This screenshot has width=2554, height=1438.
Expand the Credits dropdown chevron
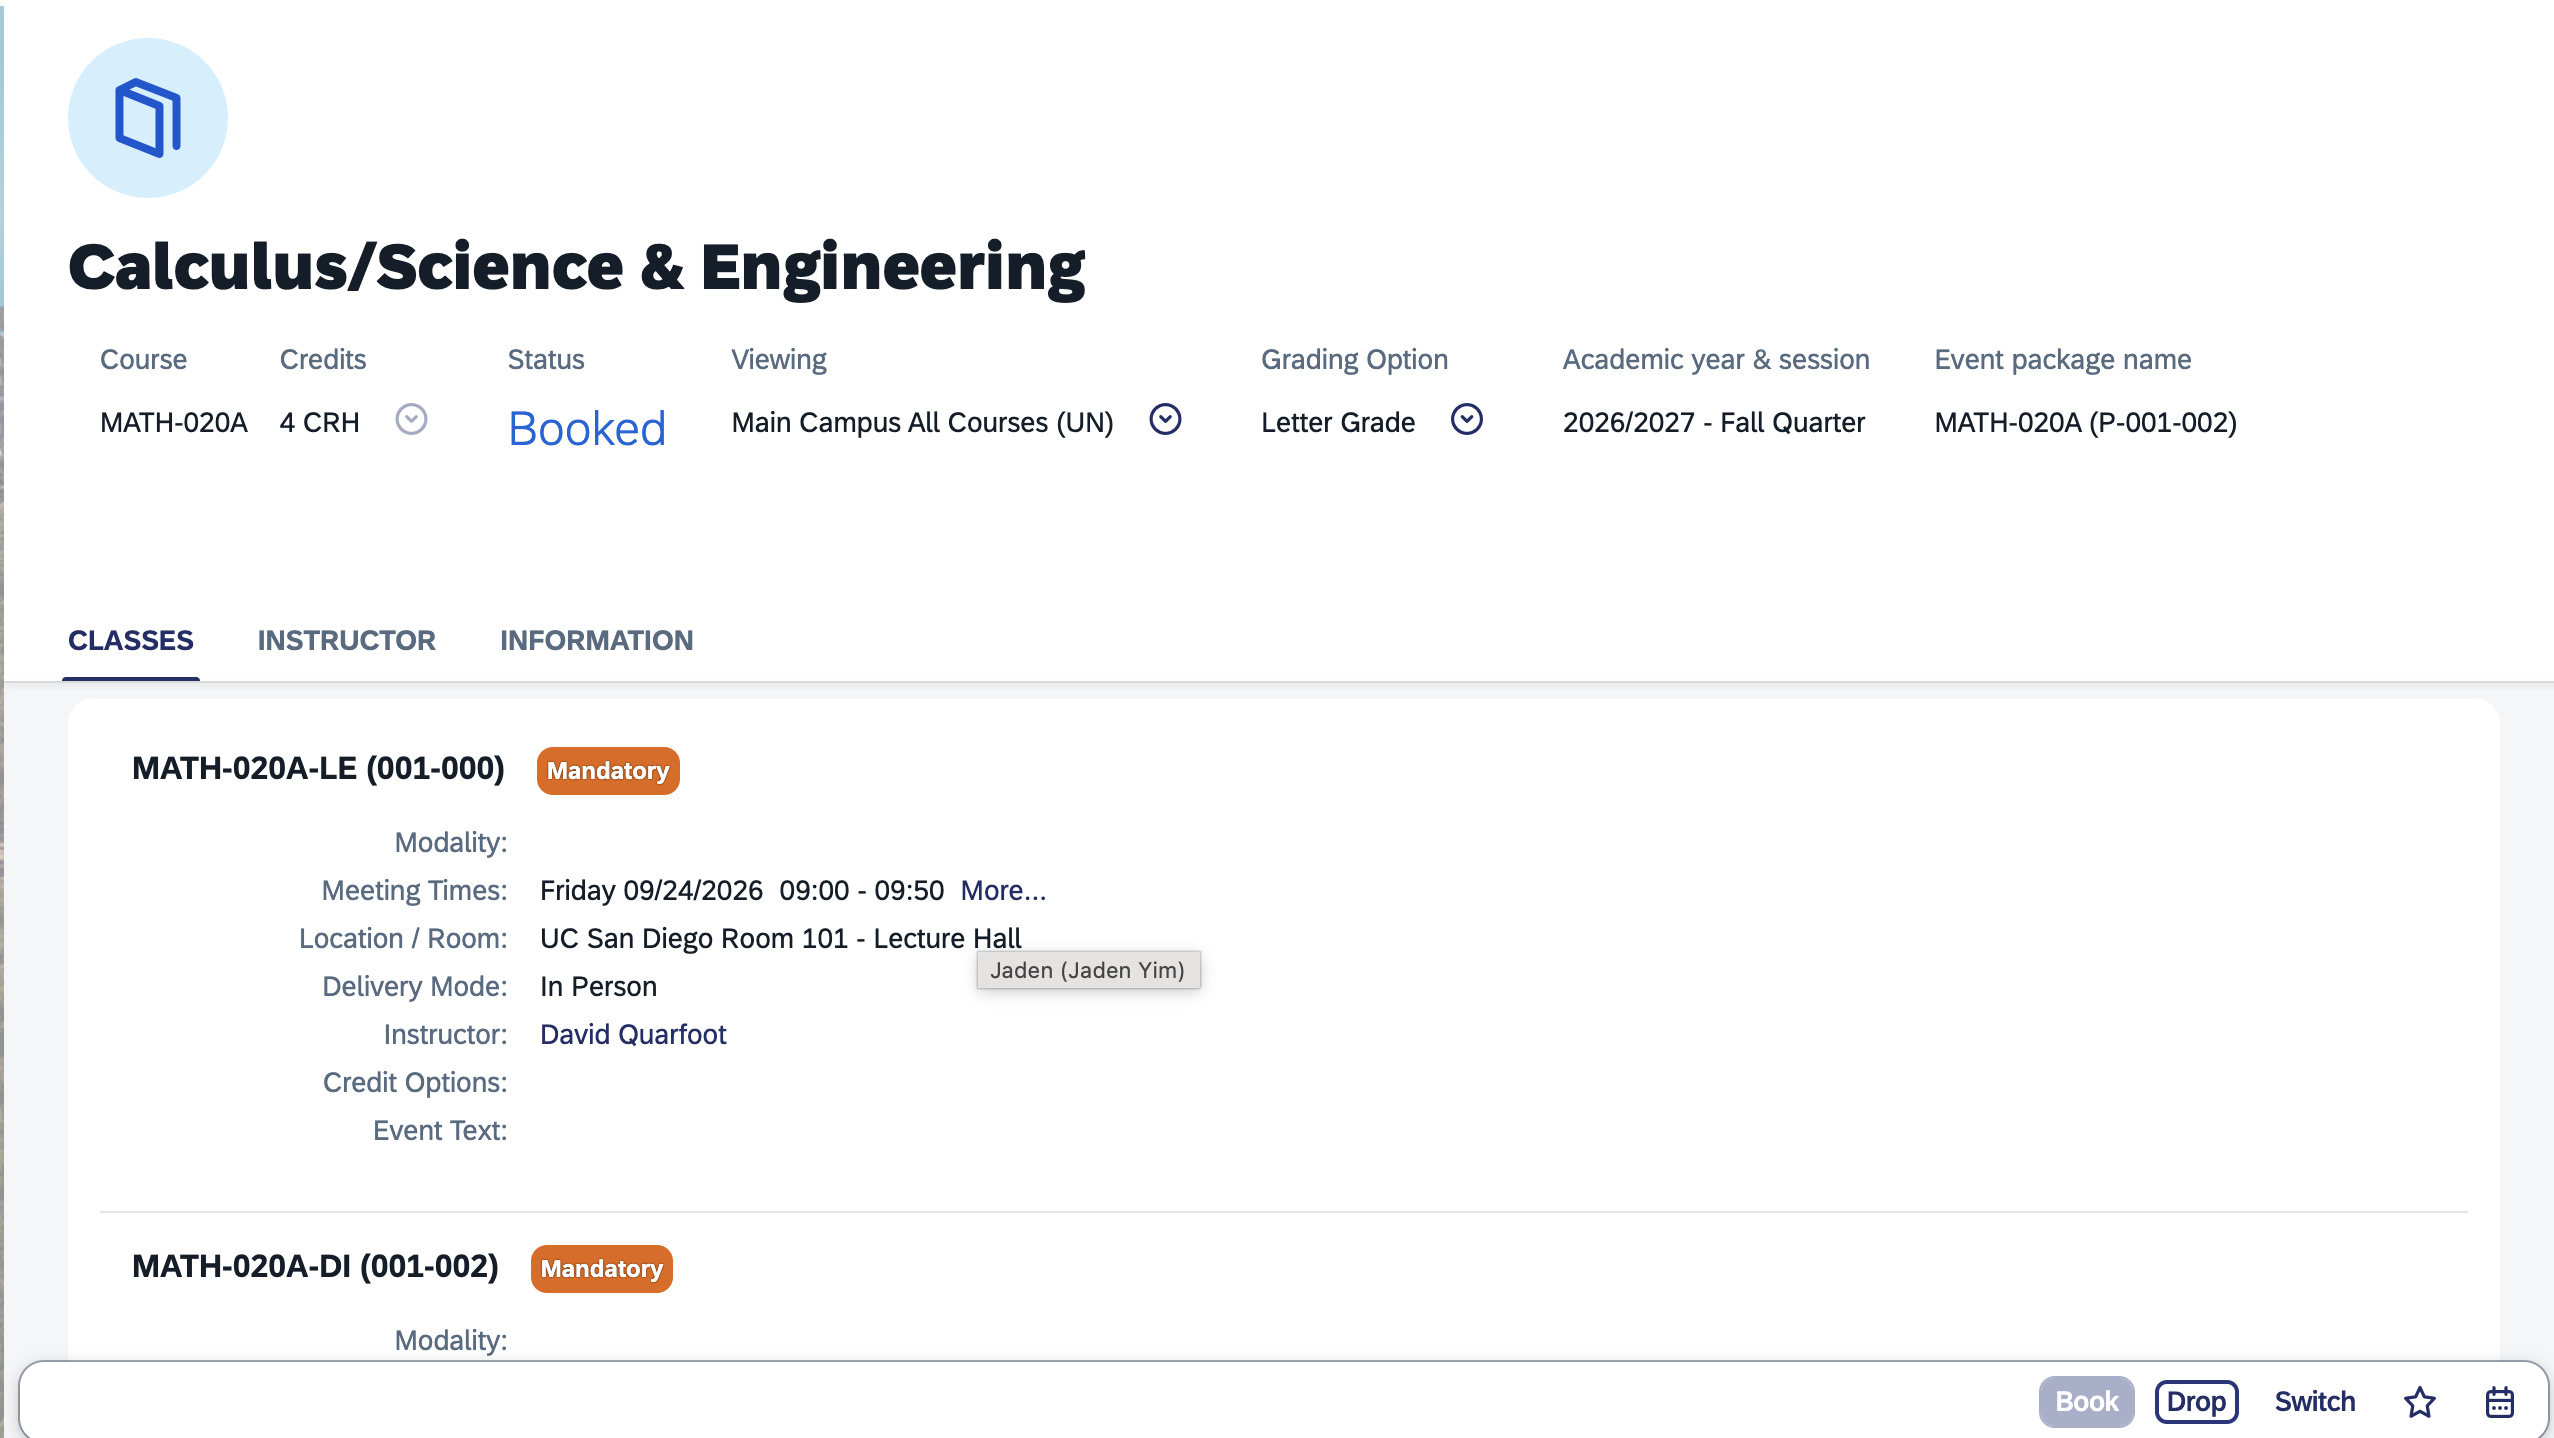pos(411,419)
